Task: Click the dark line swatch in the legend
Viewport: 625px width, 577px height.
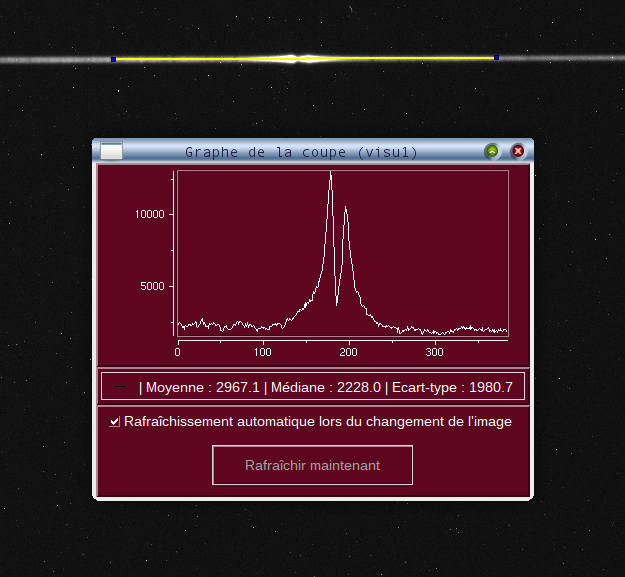Action: pos(120,387)
